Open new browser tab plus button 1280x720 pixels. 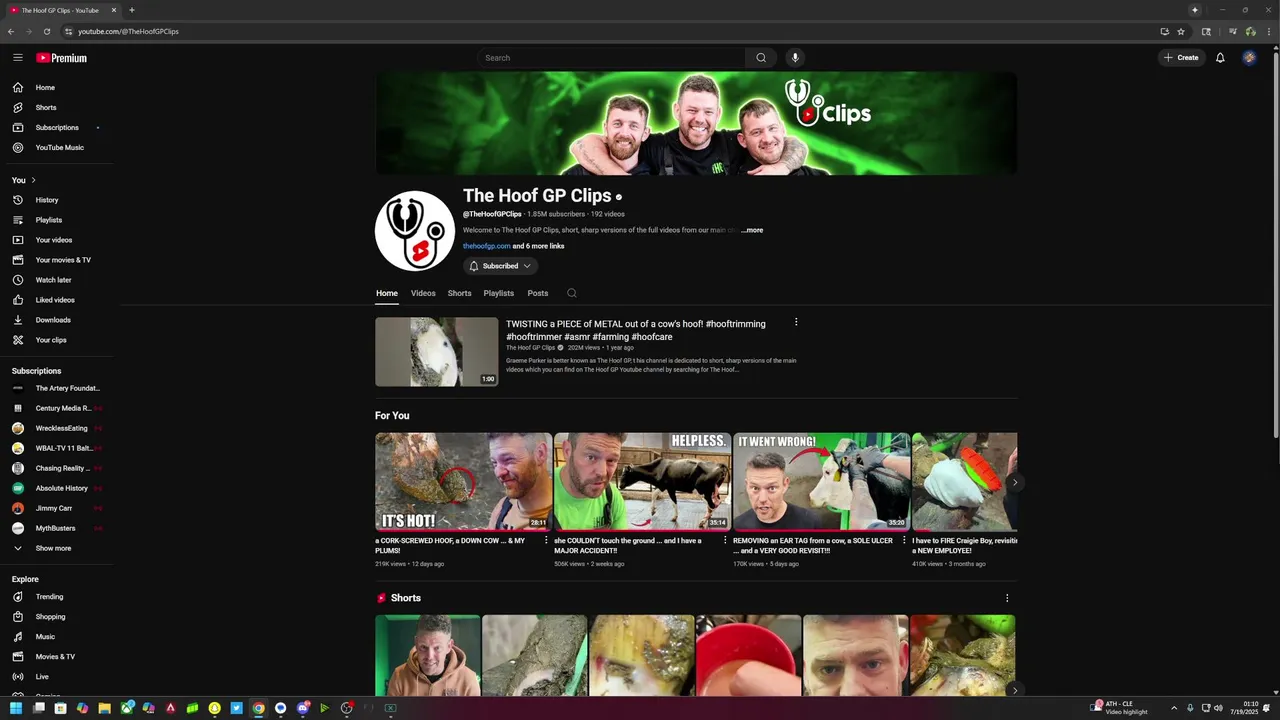[132, 10]
